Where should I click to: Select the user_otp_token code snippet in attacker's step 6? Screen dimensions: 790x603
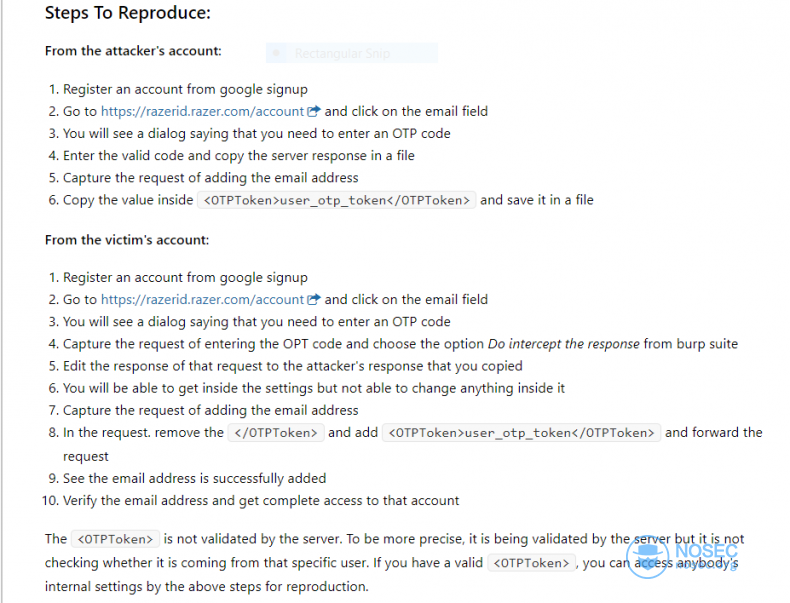click(336, 200)
